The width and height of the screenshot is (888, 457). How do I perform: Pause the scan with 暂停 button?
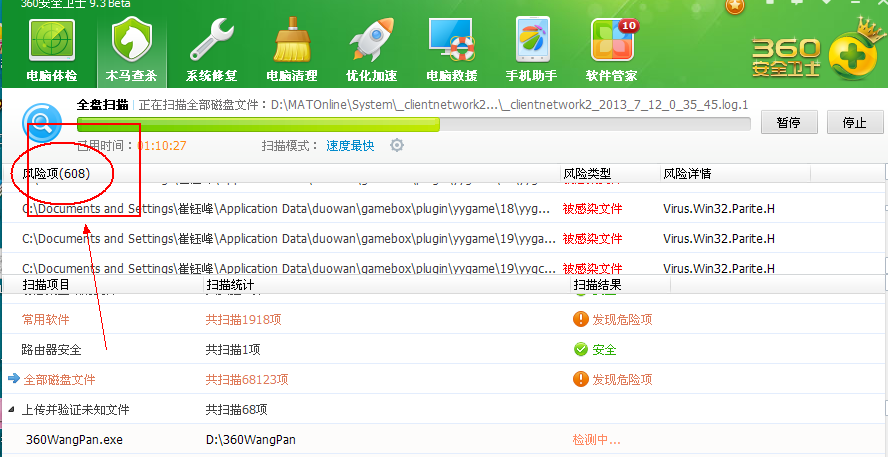[x=789, y=122]
